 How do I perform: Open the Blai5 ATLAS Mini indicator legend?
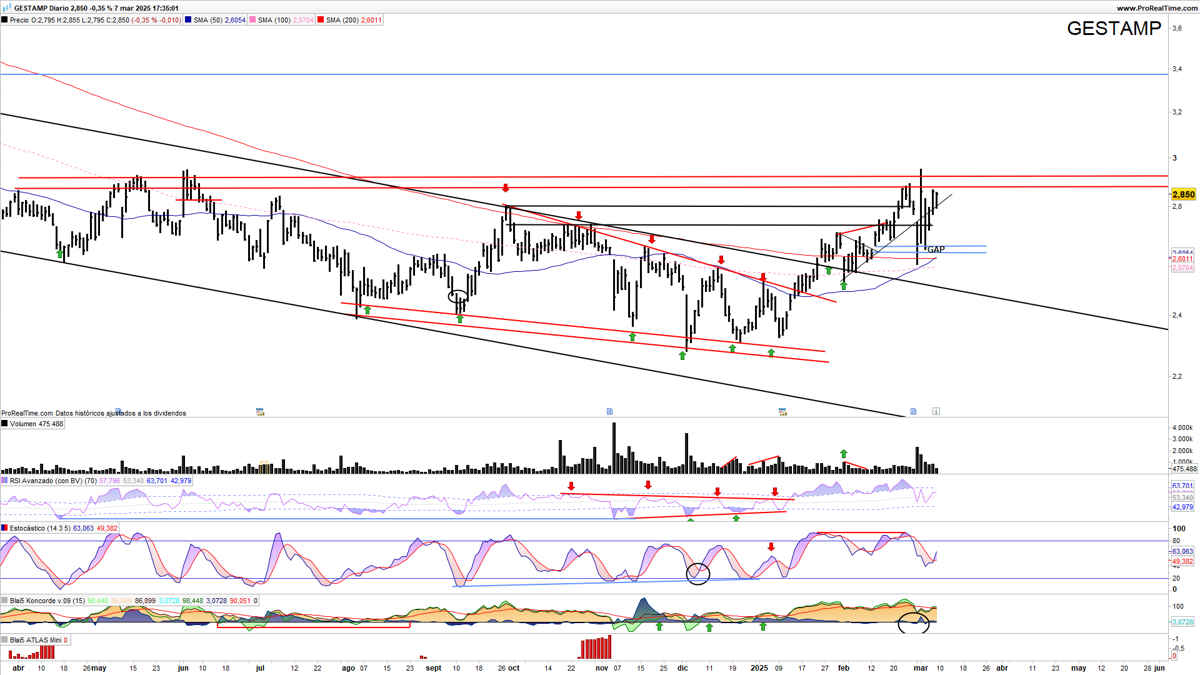click(x=35, y=639)
